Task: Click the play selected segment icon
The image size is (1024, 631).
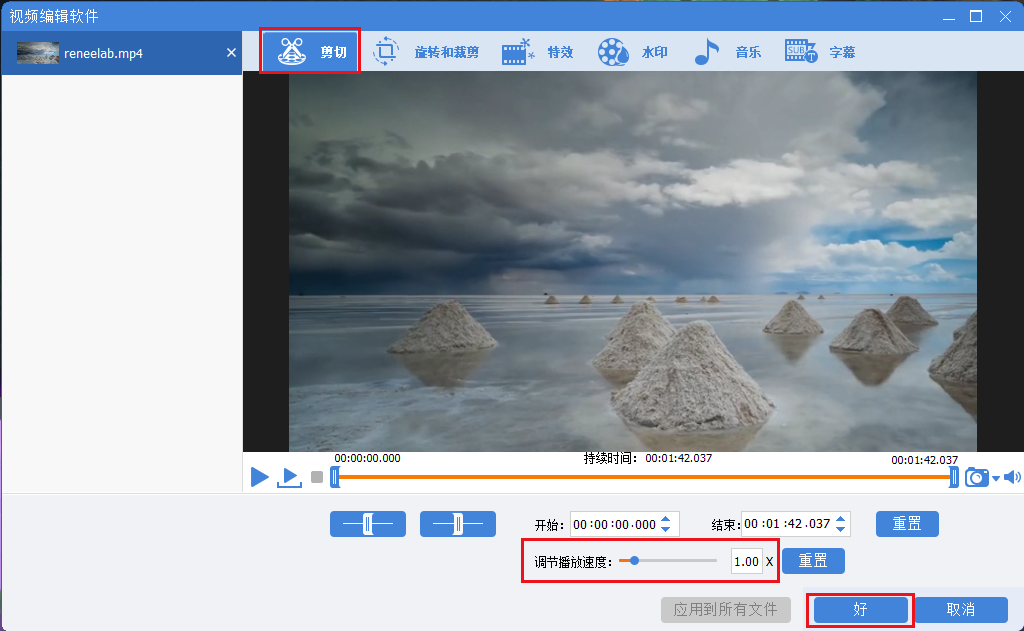Action: click(289, 477)
